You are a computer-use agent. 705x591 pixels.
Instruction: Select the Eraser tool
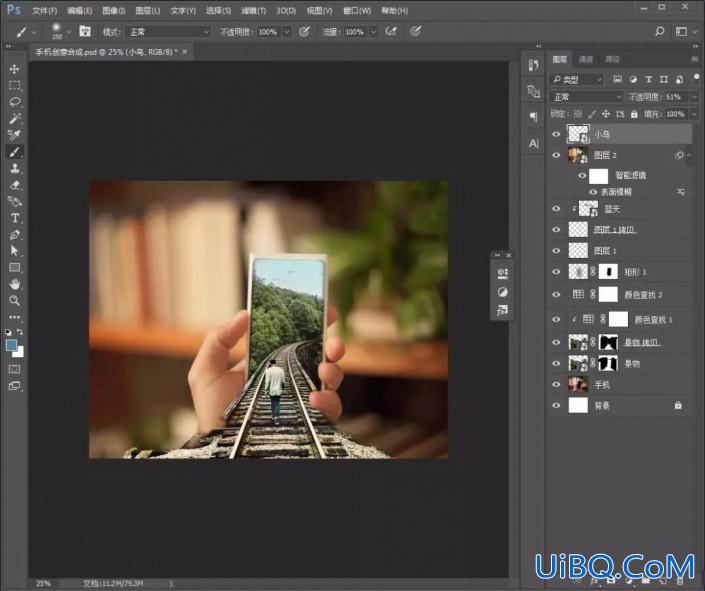[x=14, y=185]
